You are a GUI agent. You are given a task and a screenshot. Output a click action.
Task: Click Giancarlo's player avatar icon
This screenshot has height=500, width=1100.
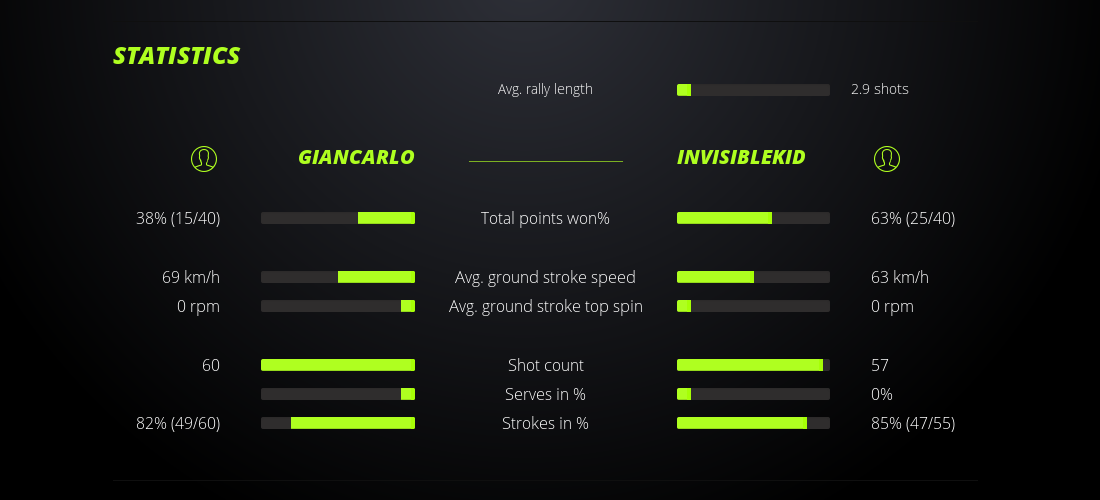204,158
